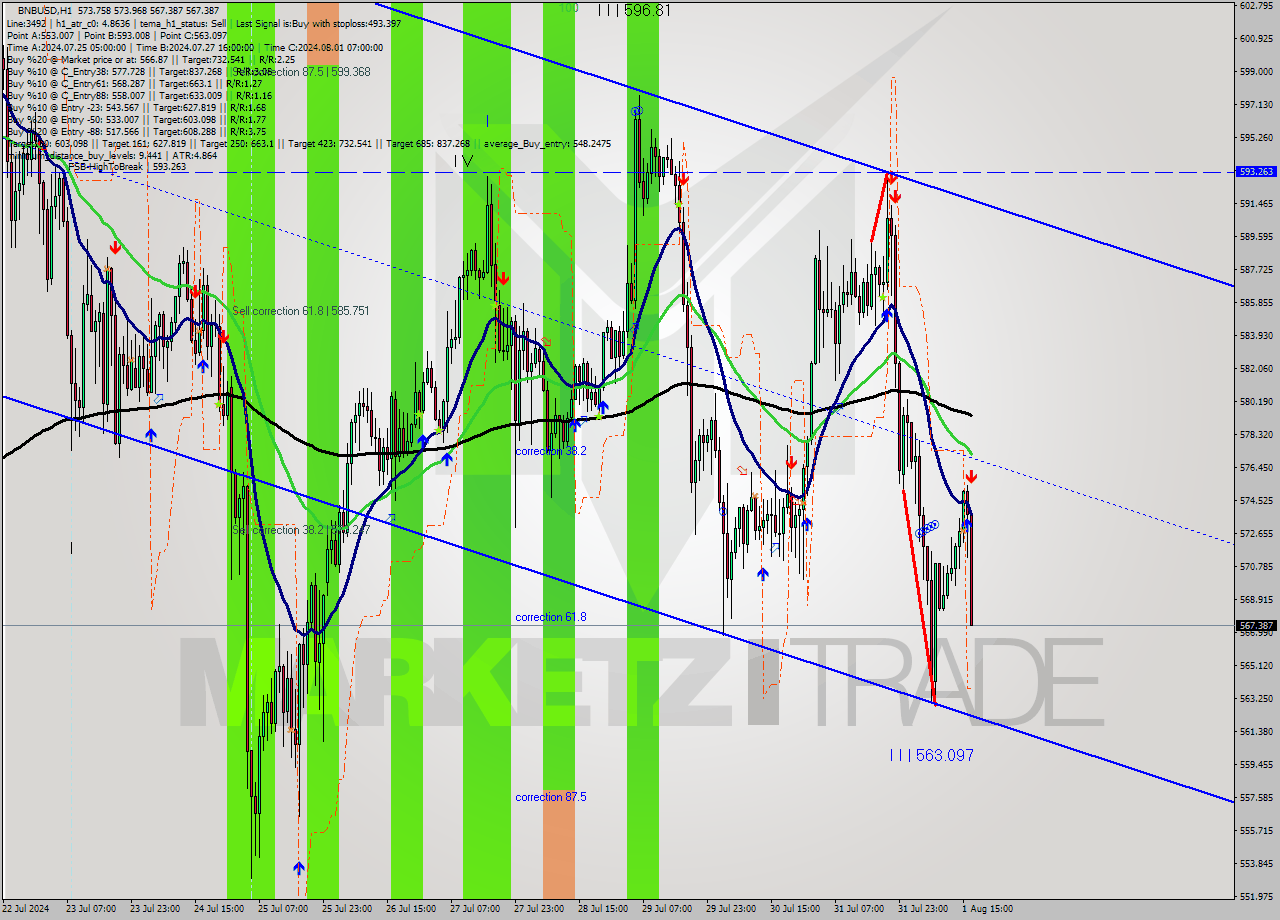Click the 'Time C:2024.08.01 07:00:00' text
This screenshot has width=1280, height=920.
(x=327, y=47)
